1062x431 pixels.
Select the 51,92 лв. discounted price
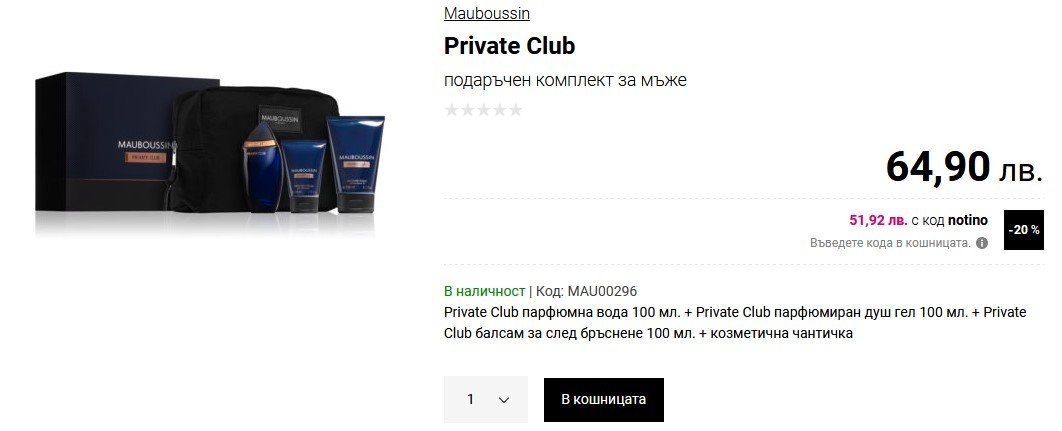(x=878, y=220)
